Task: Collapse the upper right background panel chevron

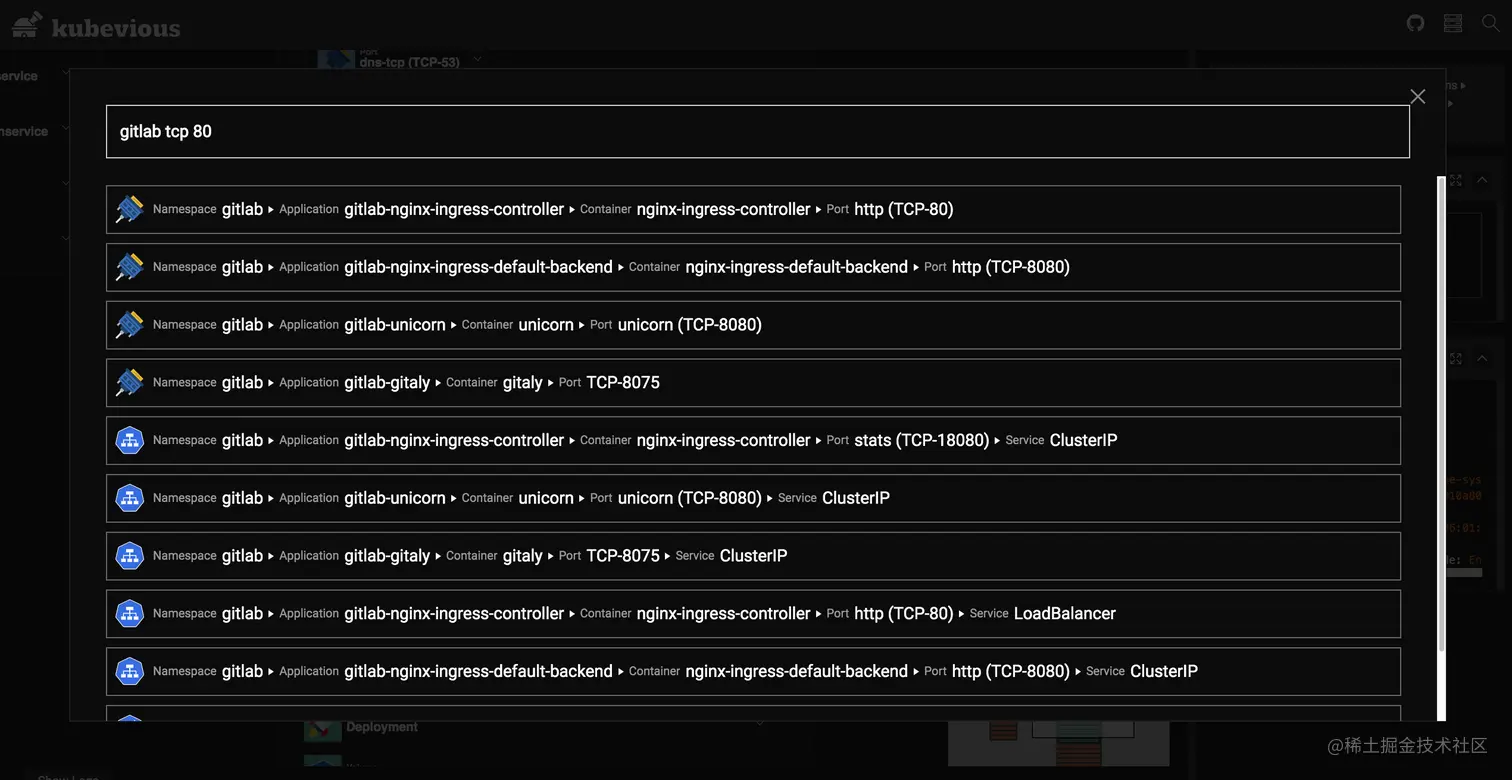Action: click(x=1482, y=180)
